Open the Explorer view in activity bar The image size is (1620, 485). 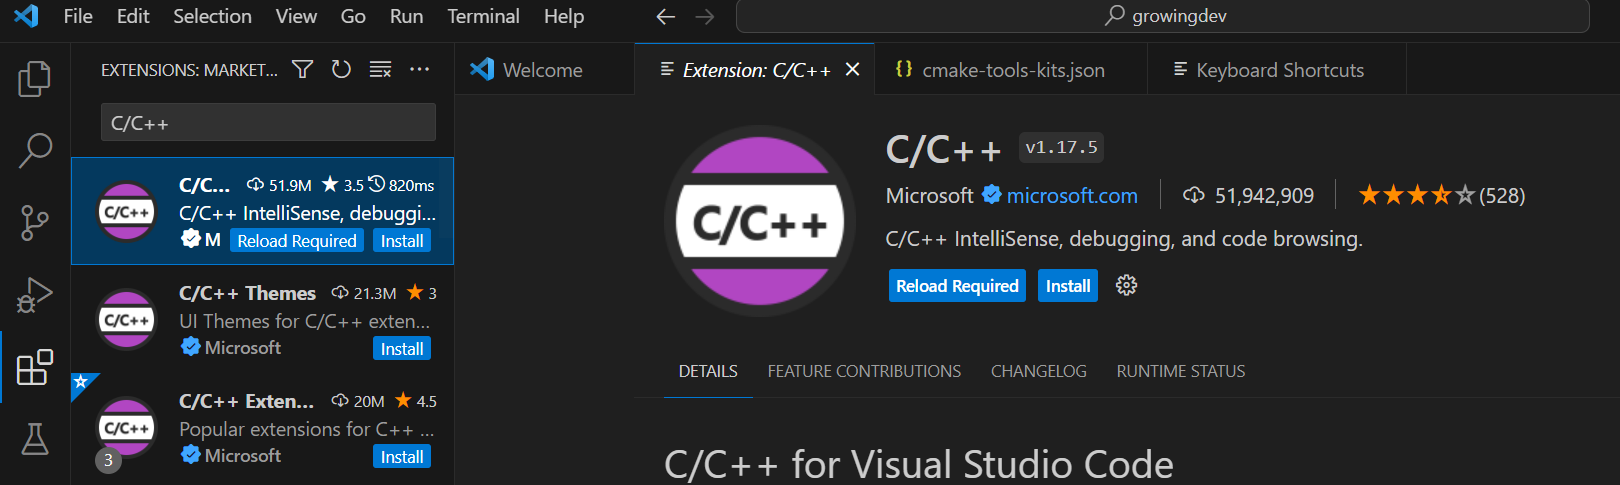pos(35,79)
